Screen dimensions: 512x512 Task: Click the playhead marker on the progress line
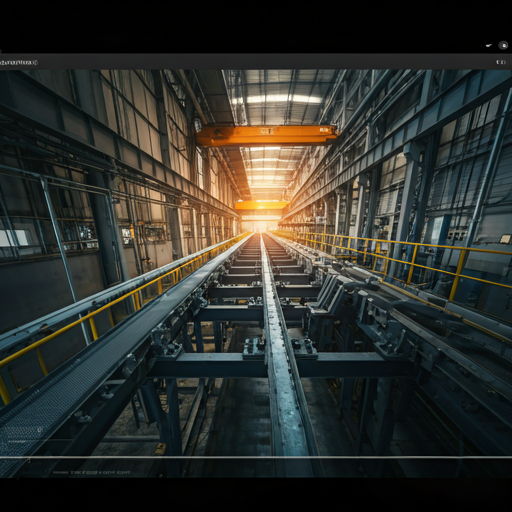pyautogui.click(x=28, y=459)
